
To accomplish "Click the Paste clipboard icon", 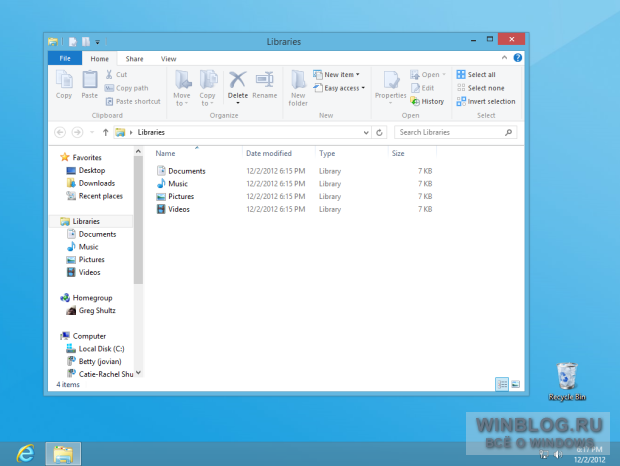I will (x=89, y=79).
